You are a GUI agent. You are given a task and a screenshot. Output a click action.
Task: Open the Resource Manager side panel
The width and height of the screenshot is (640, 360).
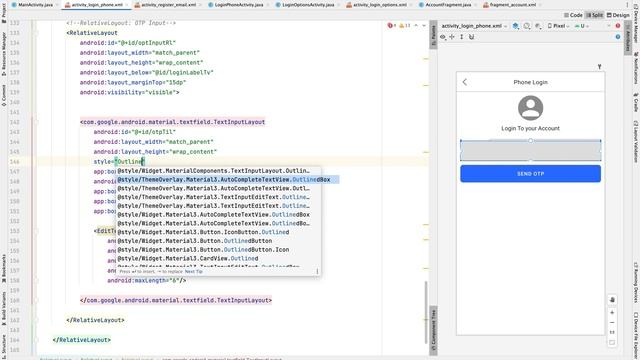(4, 54)
